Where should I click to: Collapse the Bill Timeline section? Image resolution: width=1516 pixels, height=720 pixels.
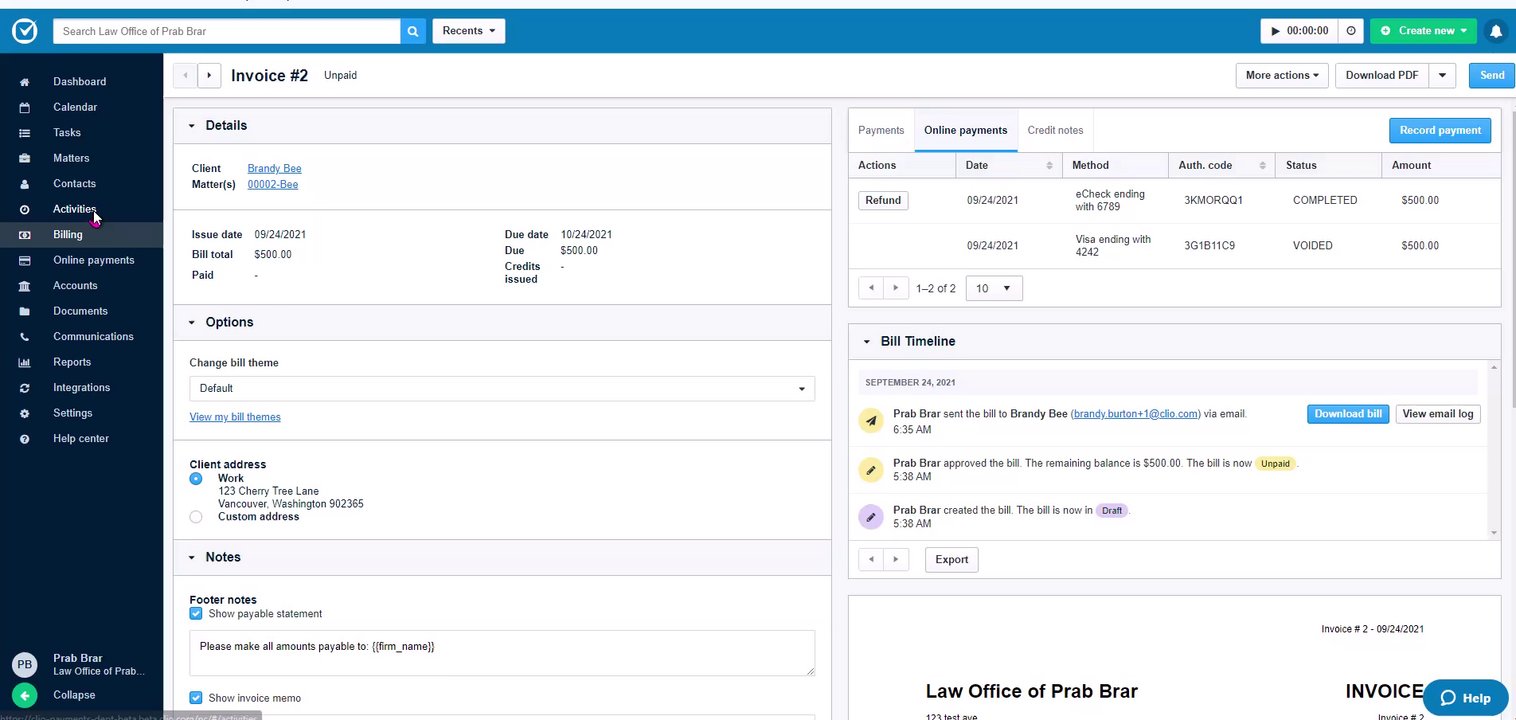click(x=867, y=342)
